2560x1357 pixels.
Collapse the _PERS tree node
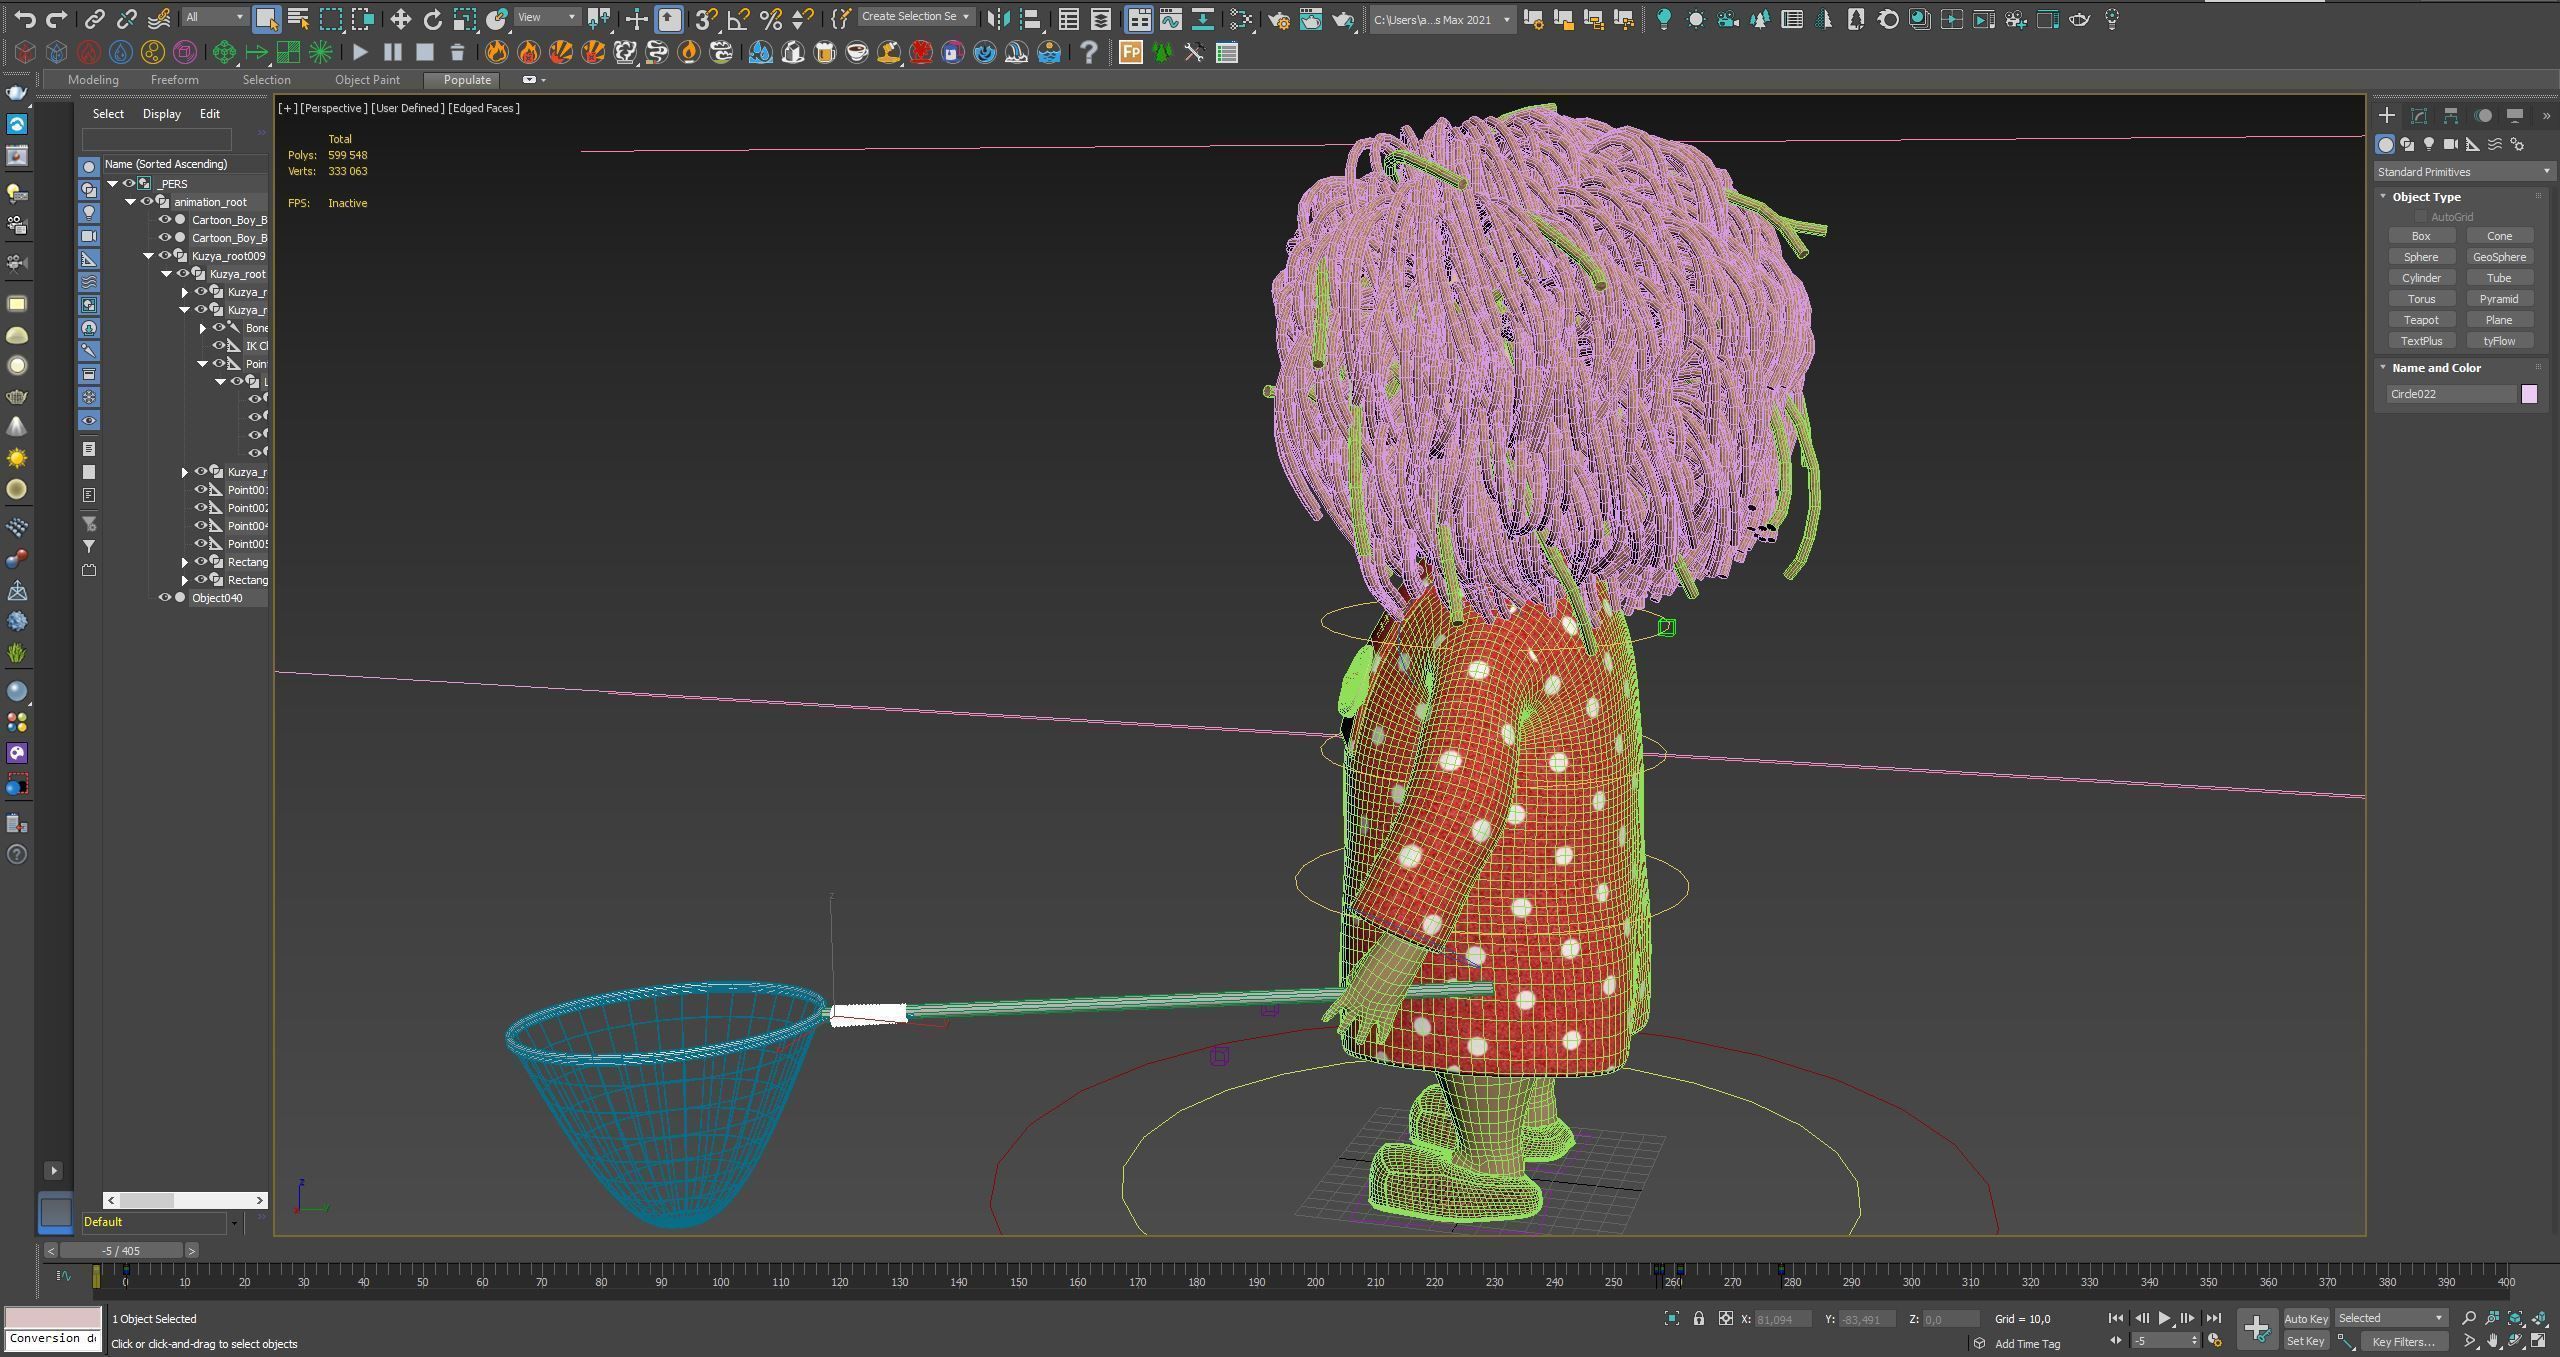click(x=113, y=183)
